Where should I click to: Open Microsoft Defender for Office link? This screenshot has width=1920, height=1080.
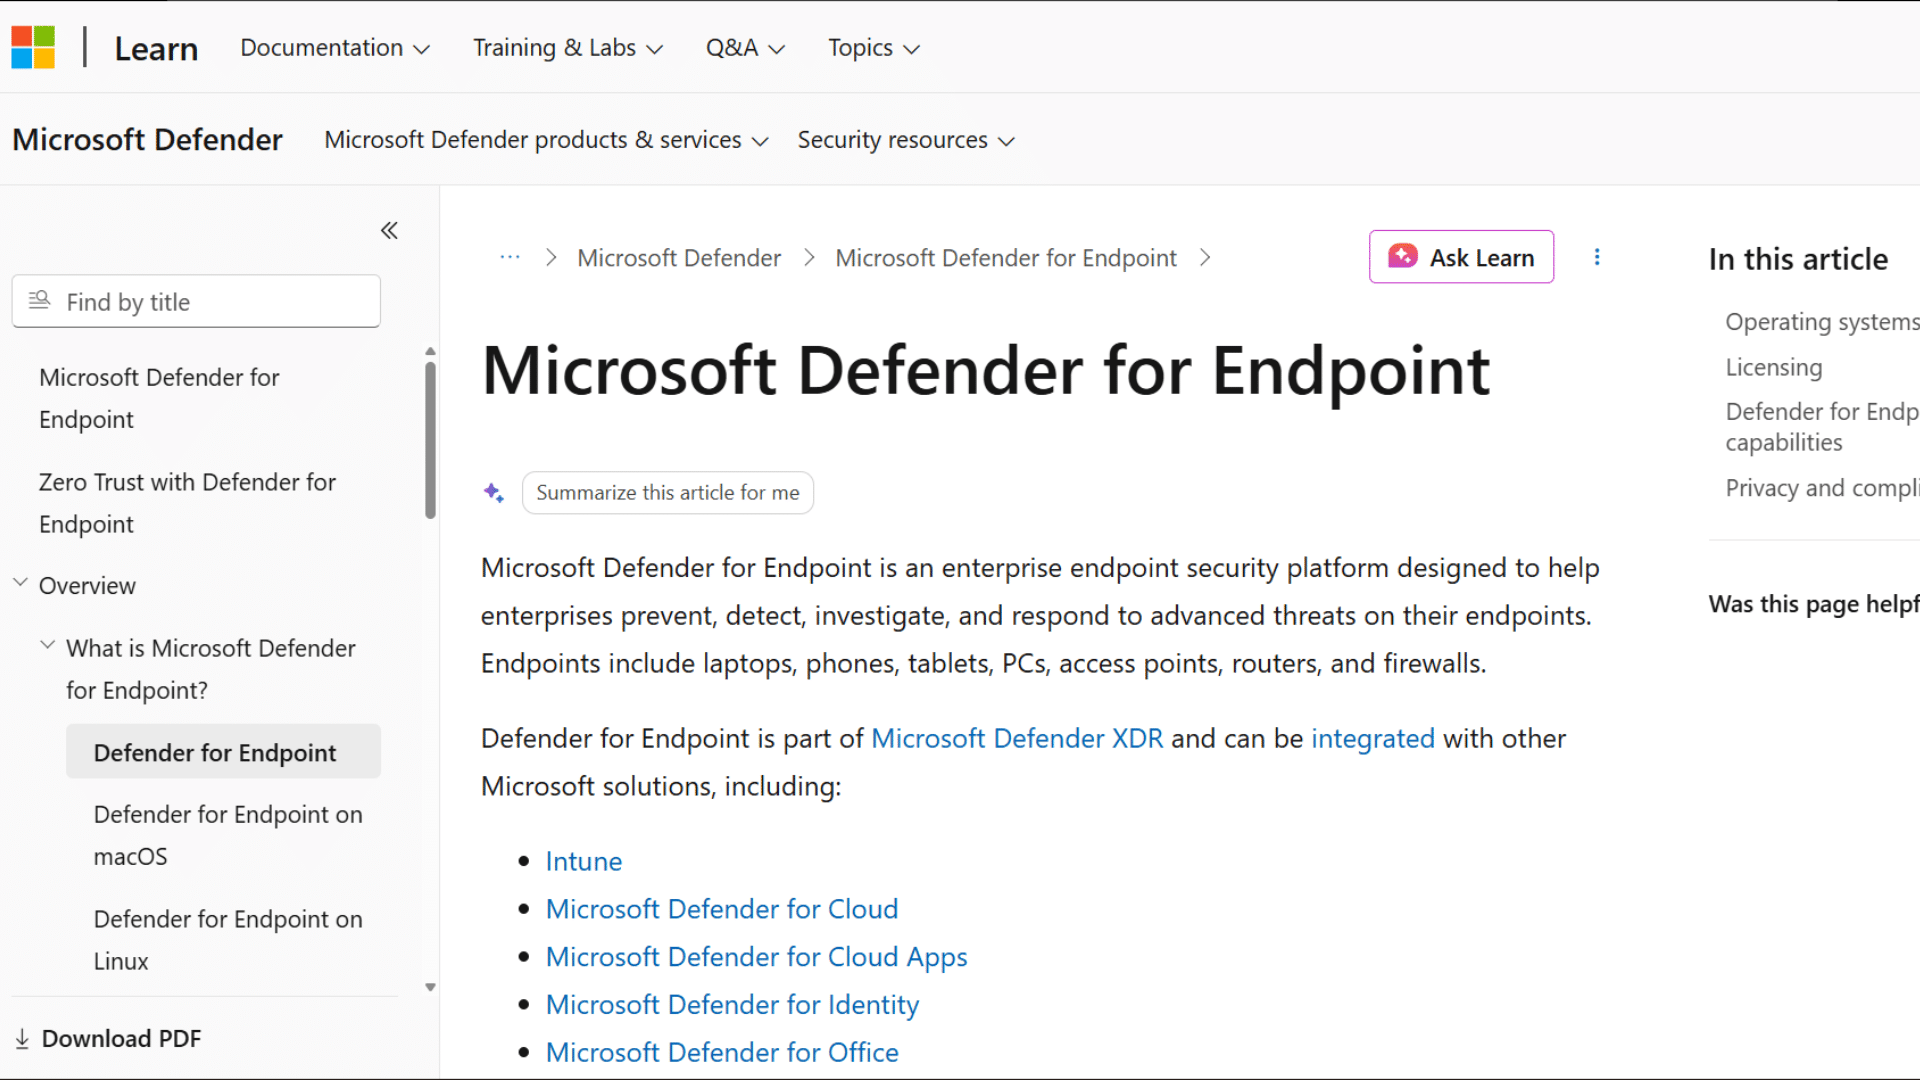[722, 1053]
